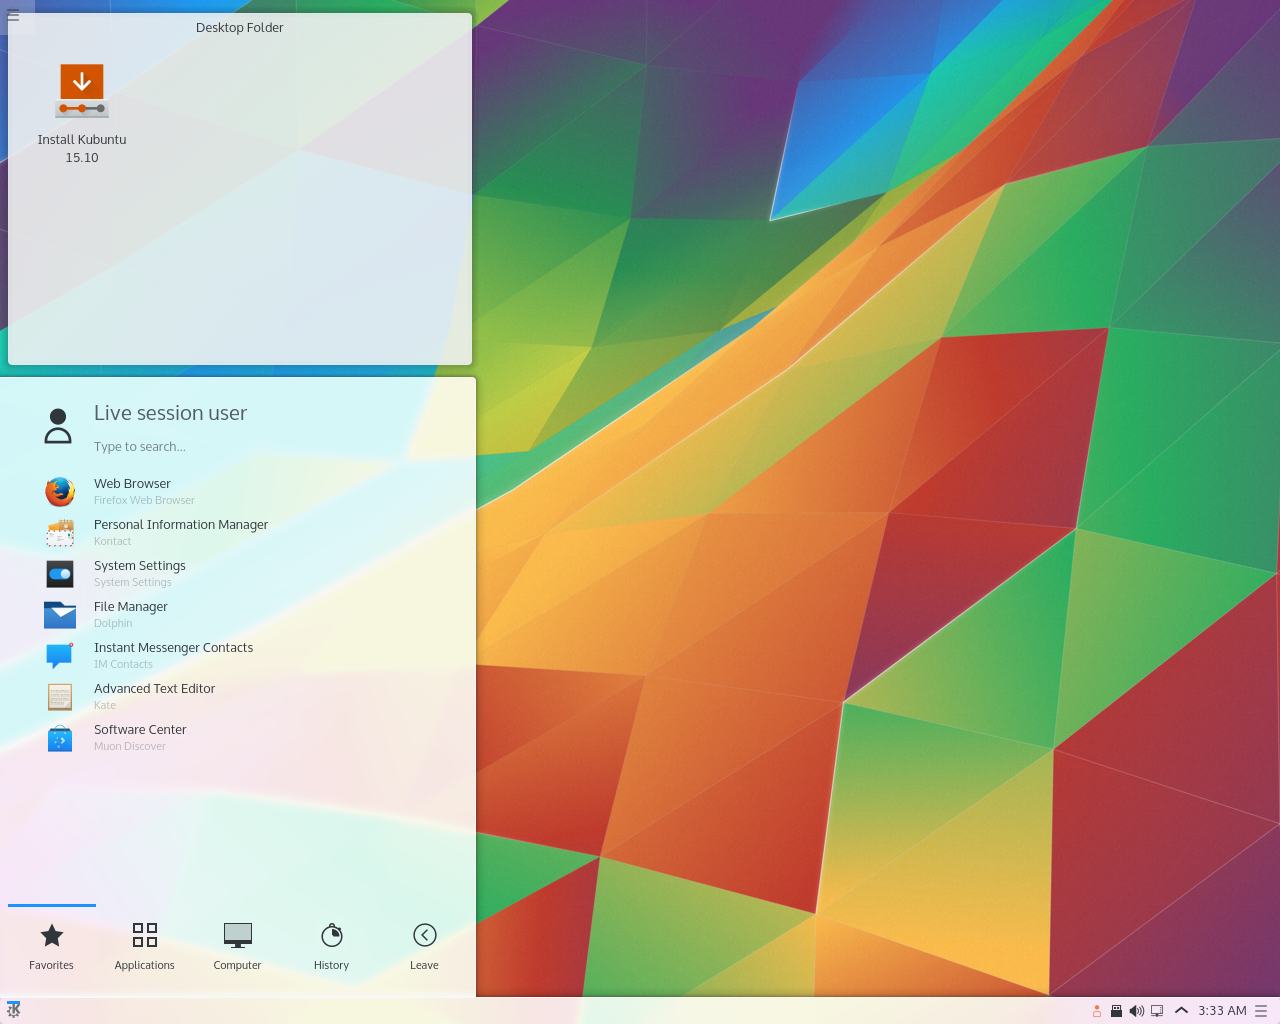Open the removable device notifier tray icon
This screenshot has width=1280, height=1024.
pyautogui.click(x=1116, y=1011)
